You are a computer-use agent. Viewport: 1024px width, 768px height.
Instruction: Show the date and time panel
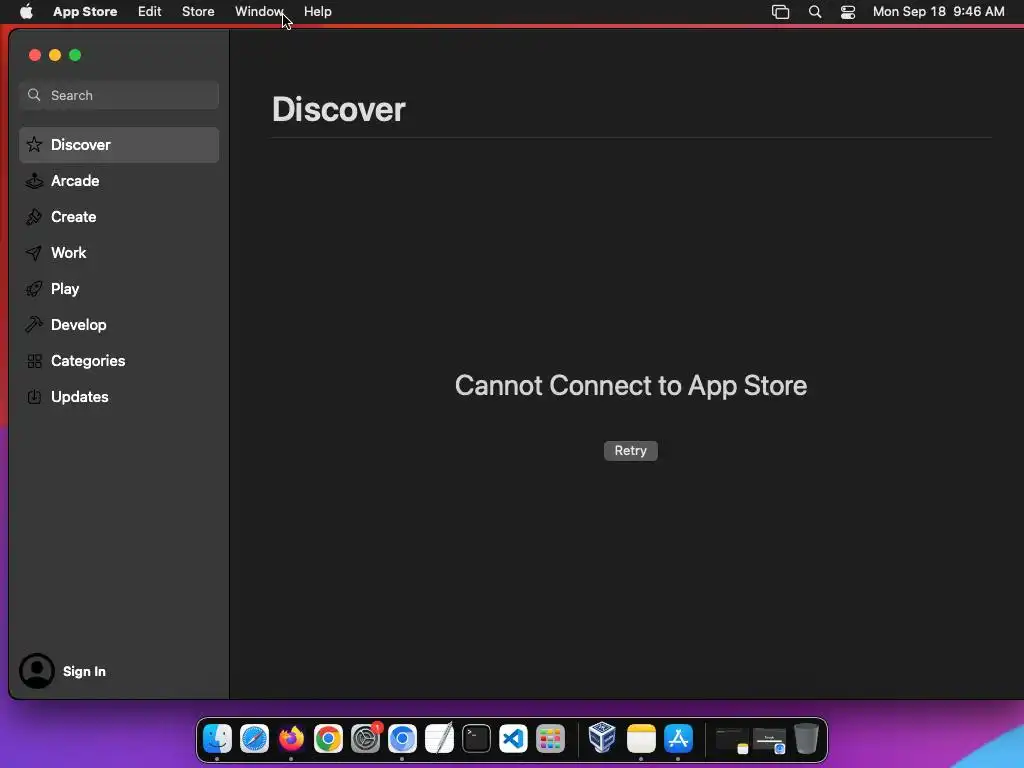coord(938,12)
